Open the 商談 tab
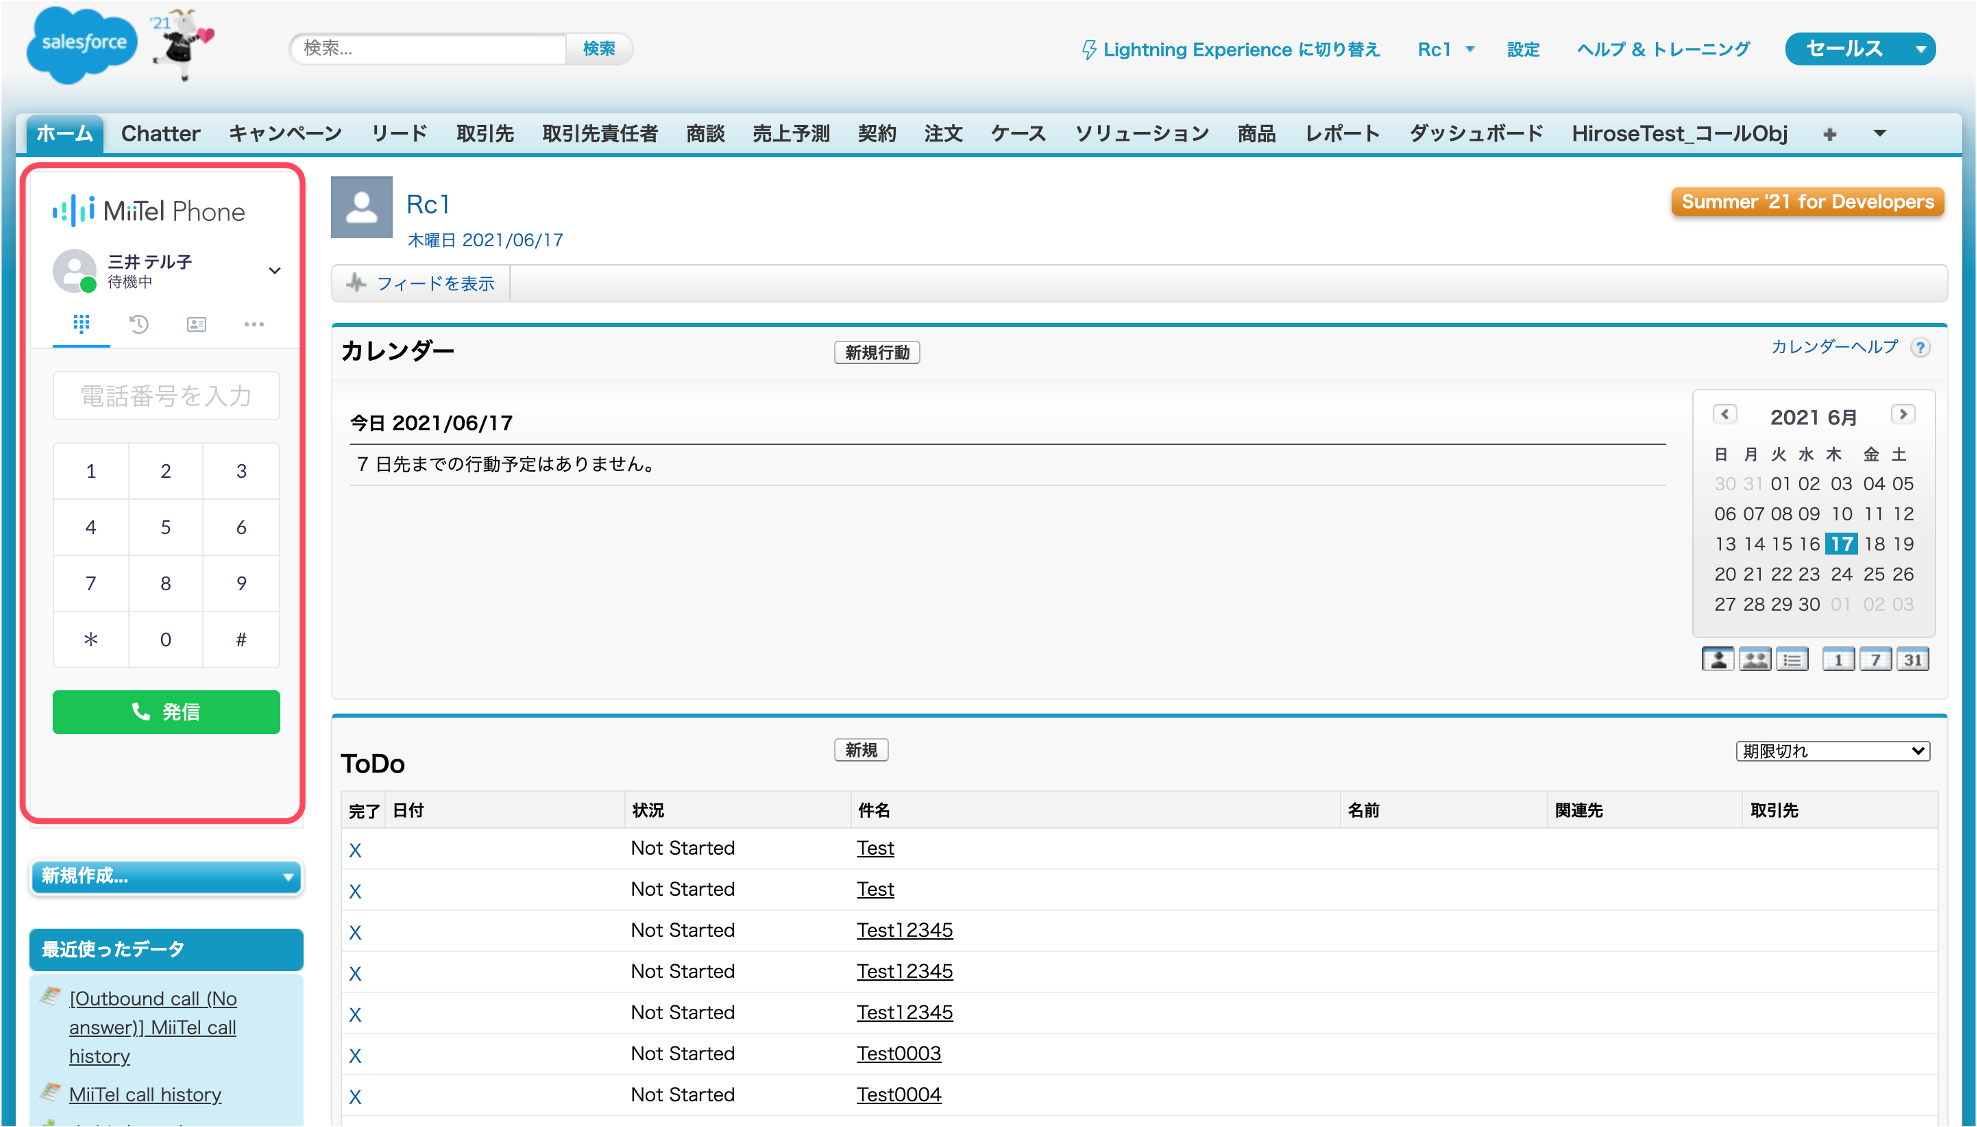 [705, 134]
